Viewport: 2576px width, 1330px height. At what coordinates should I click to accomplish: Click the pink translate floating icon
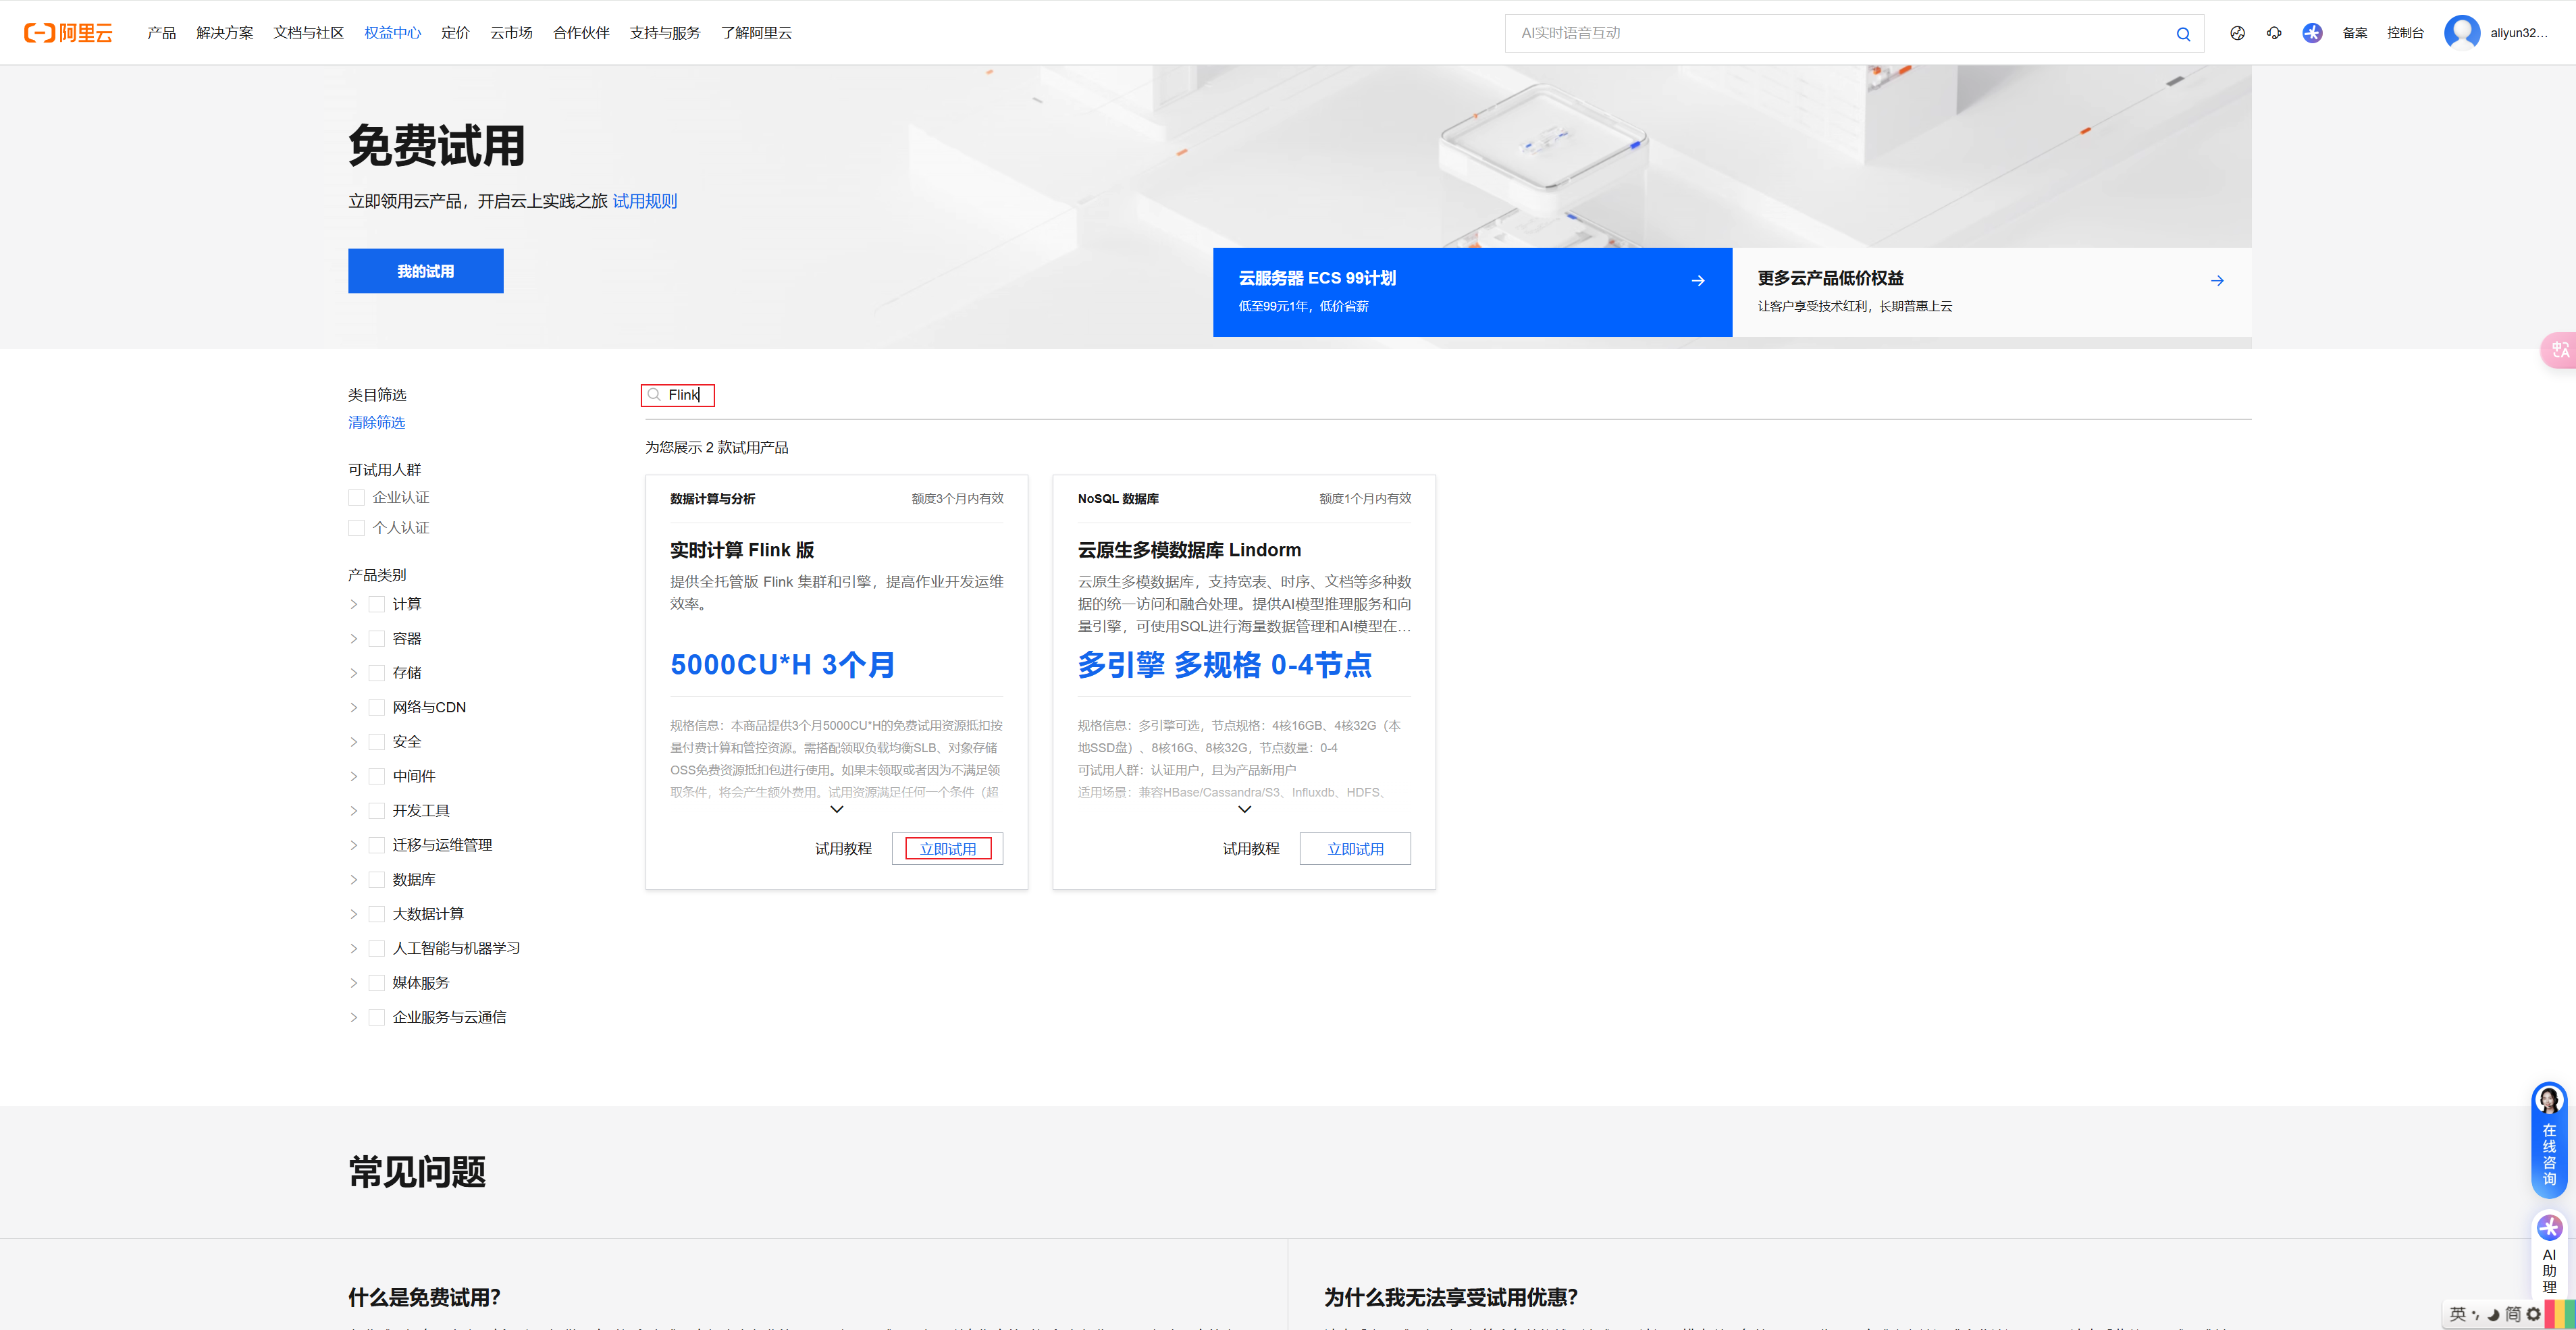[2559, 350]
